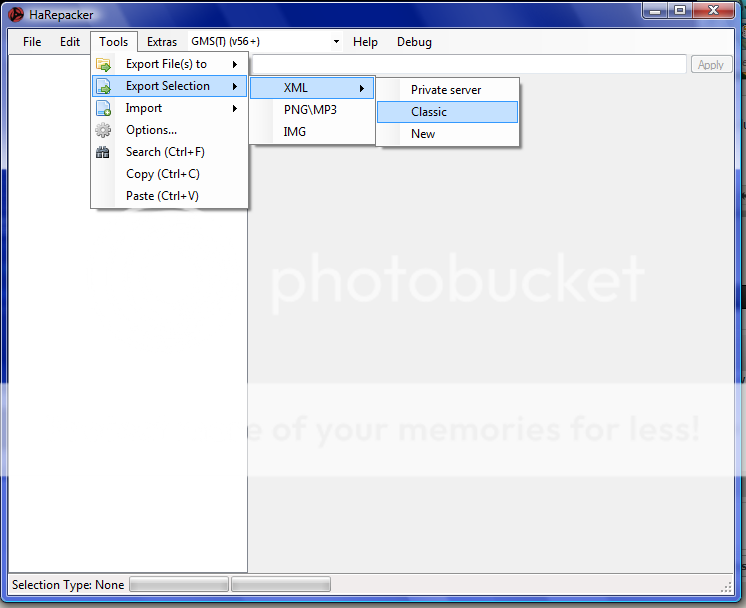Click the Search binoculars icon
Image resolution: width=746 pixels, height=608 pixels.
(x=103, y=152)
